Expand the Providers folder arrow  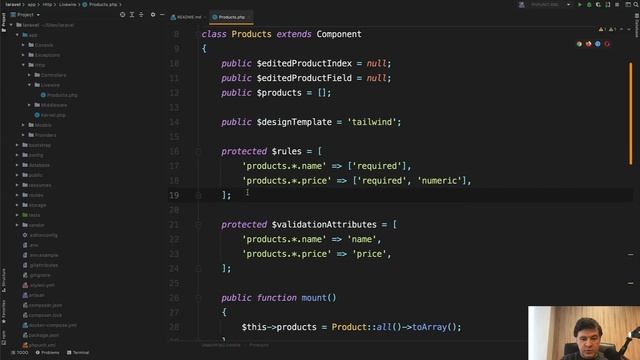tap(23, 135)
